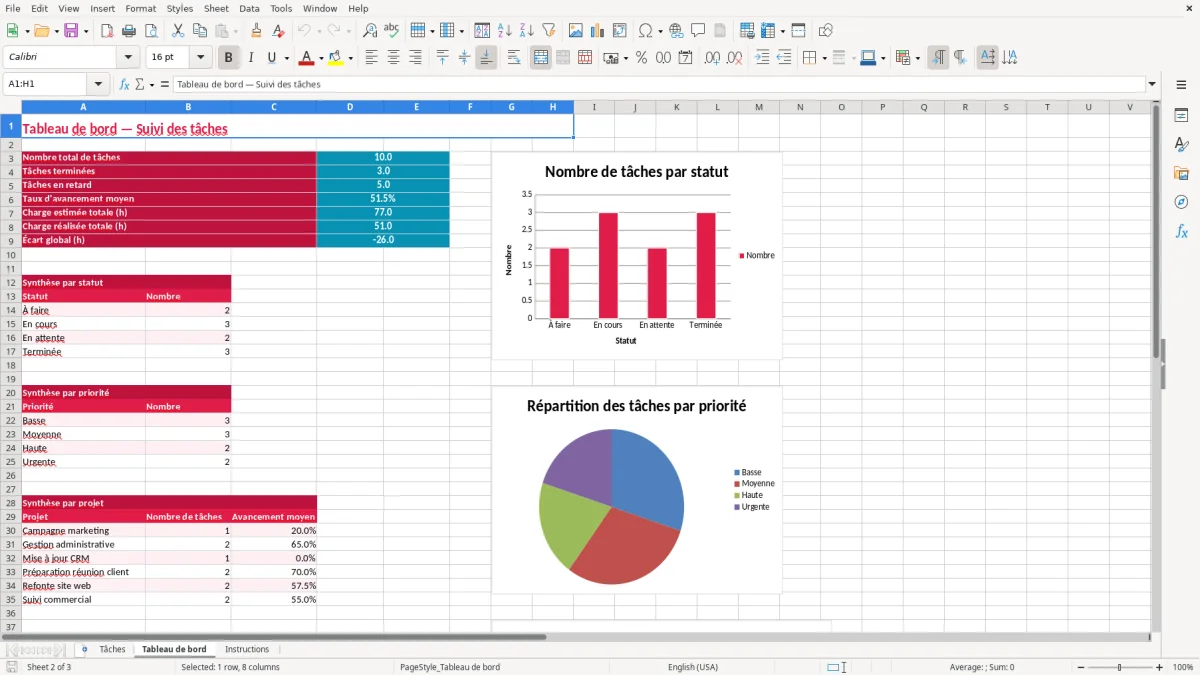Viewport: 1200px width, 675px height.
Task: Open the sidebar Gallery
Action: click(1181, 174)
